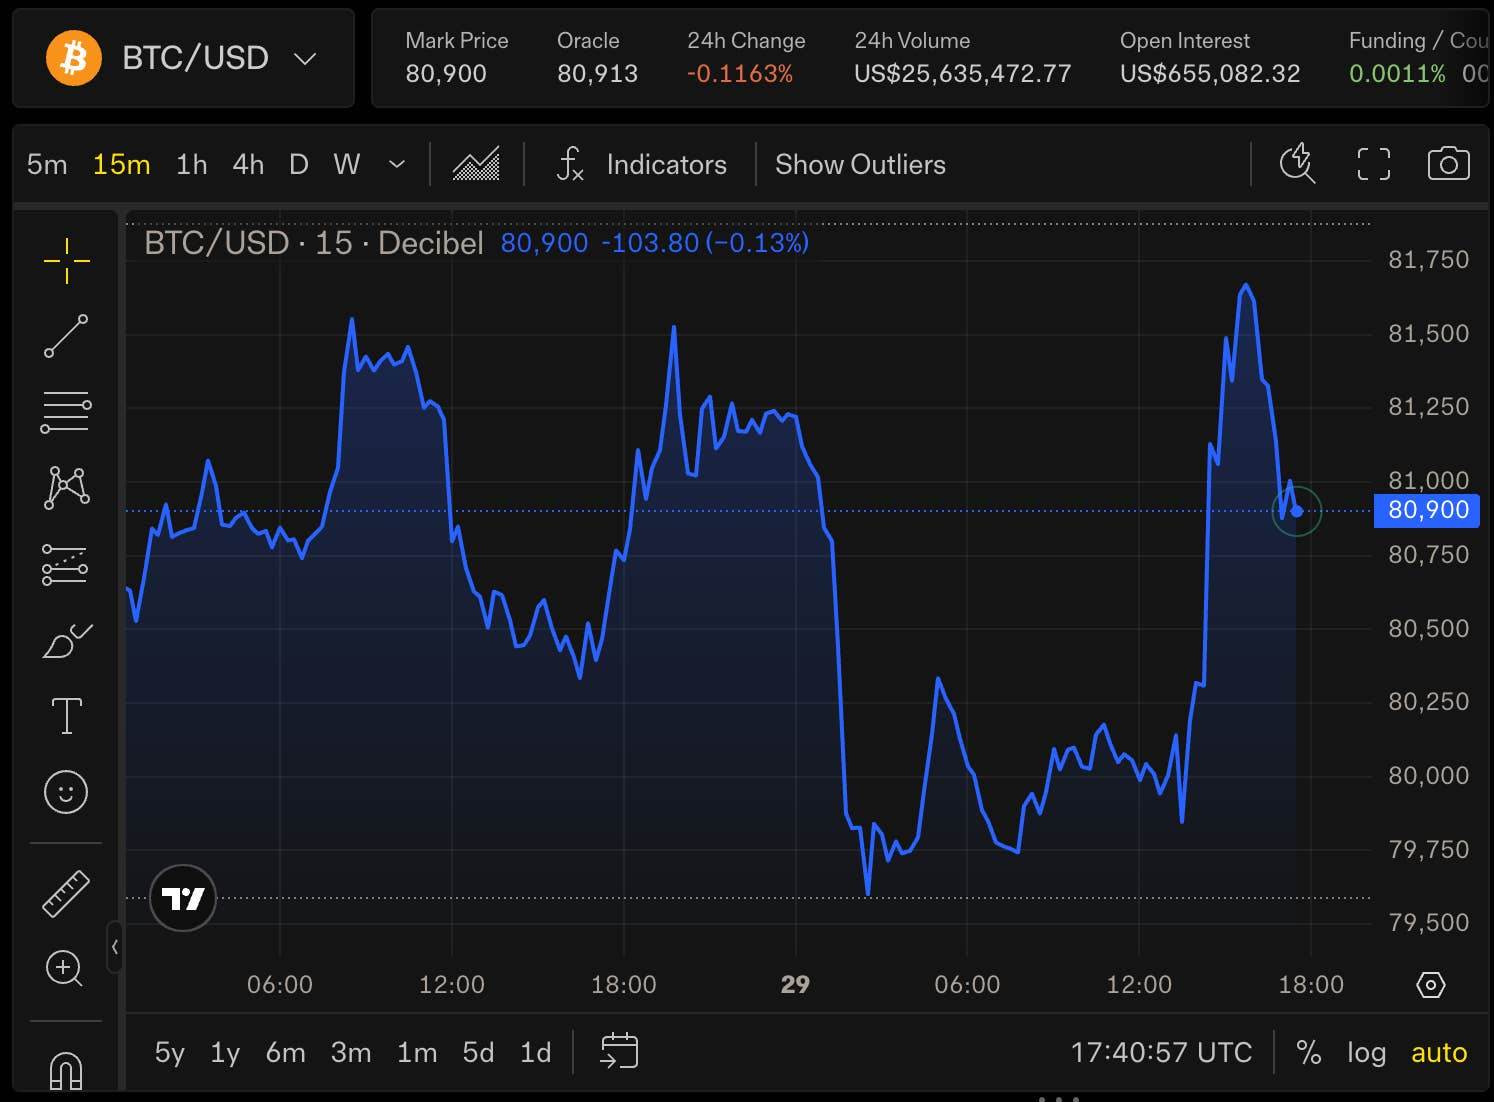Viewport: 1494px width, 1102px height.
Task: Switch to the 4h interval
Action: click(x=248, y=164)
